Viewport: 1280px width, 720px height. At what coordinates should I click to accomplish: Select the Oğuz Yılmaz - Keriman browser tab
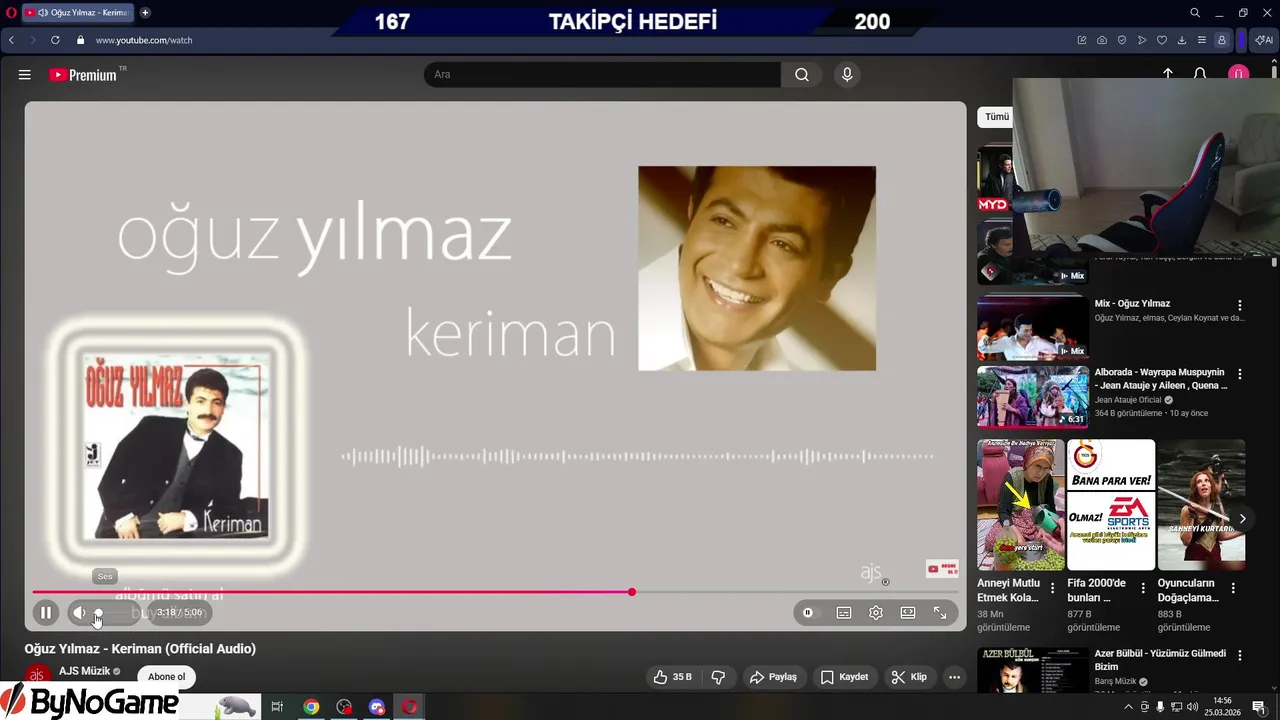coord(77,13)
